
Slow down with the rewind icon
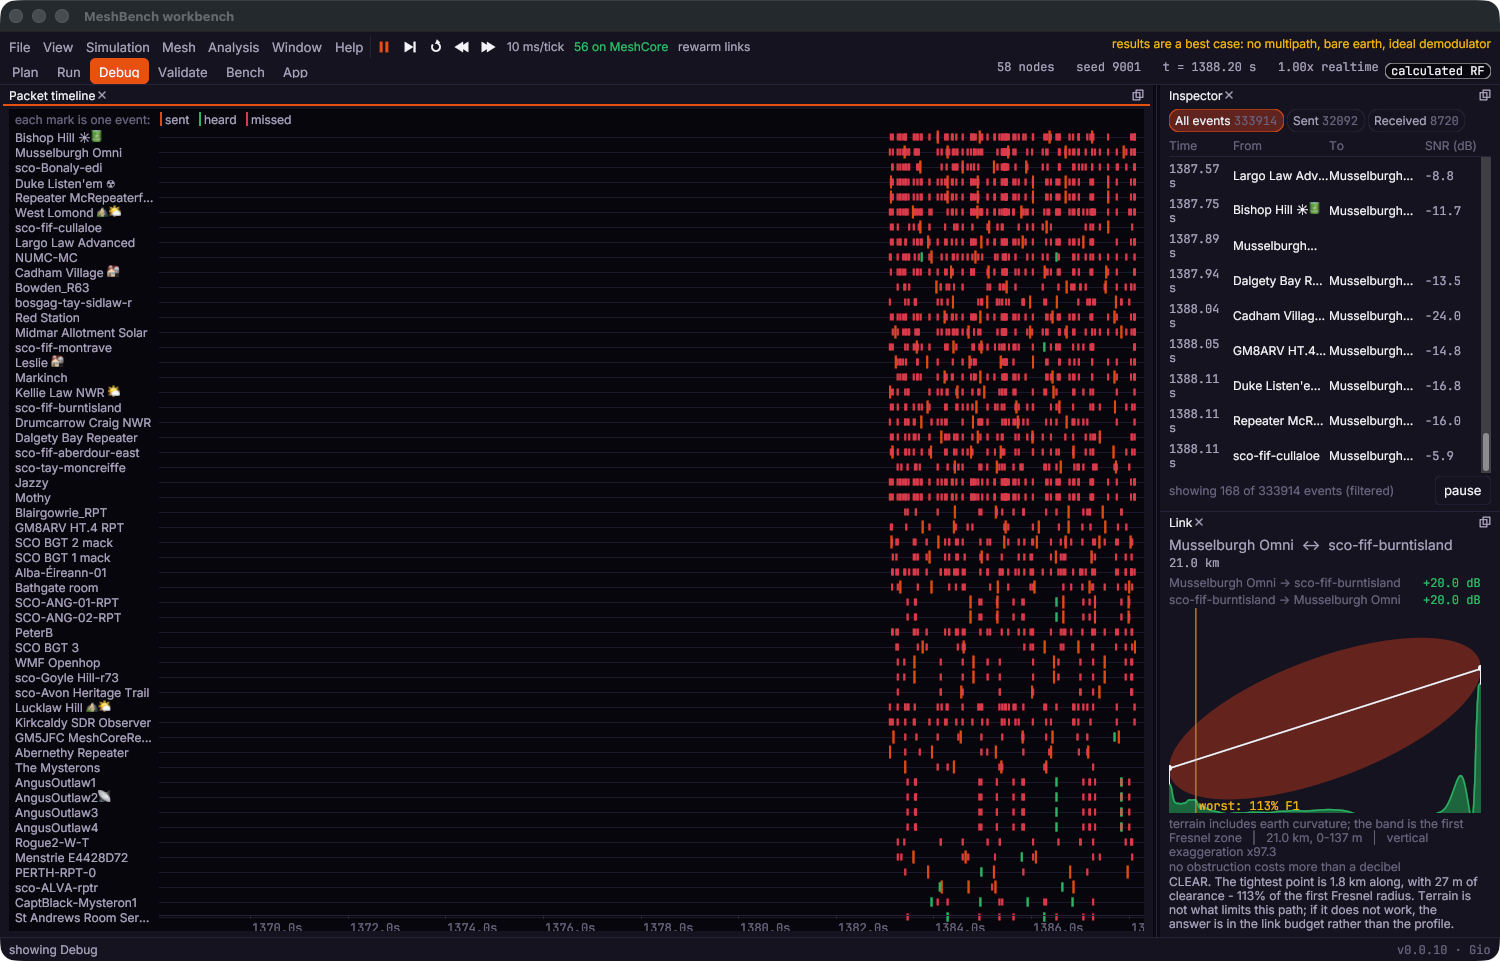[462, 47]
